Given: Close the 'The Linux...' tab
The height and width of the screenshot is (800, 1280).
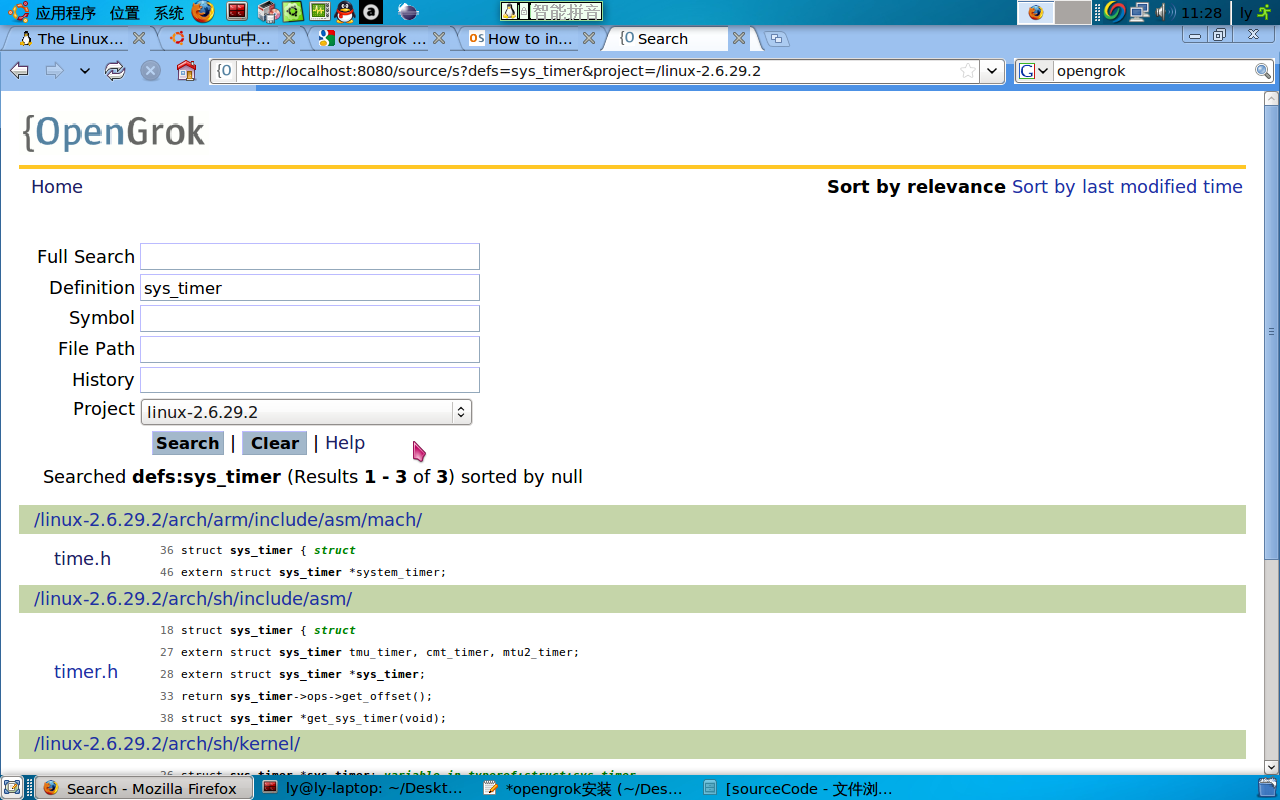Looking at the screenshot, I should coord(139,38).
